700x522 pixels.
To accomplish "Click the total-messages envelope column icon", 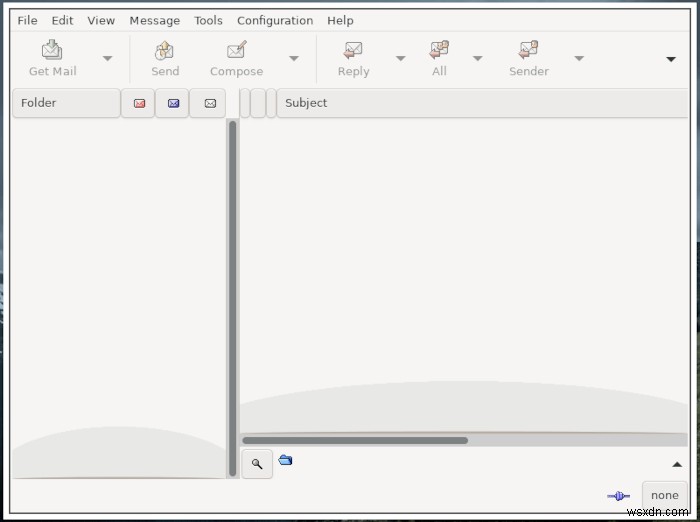I will pos(210,103).
